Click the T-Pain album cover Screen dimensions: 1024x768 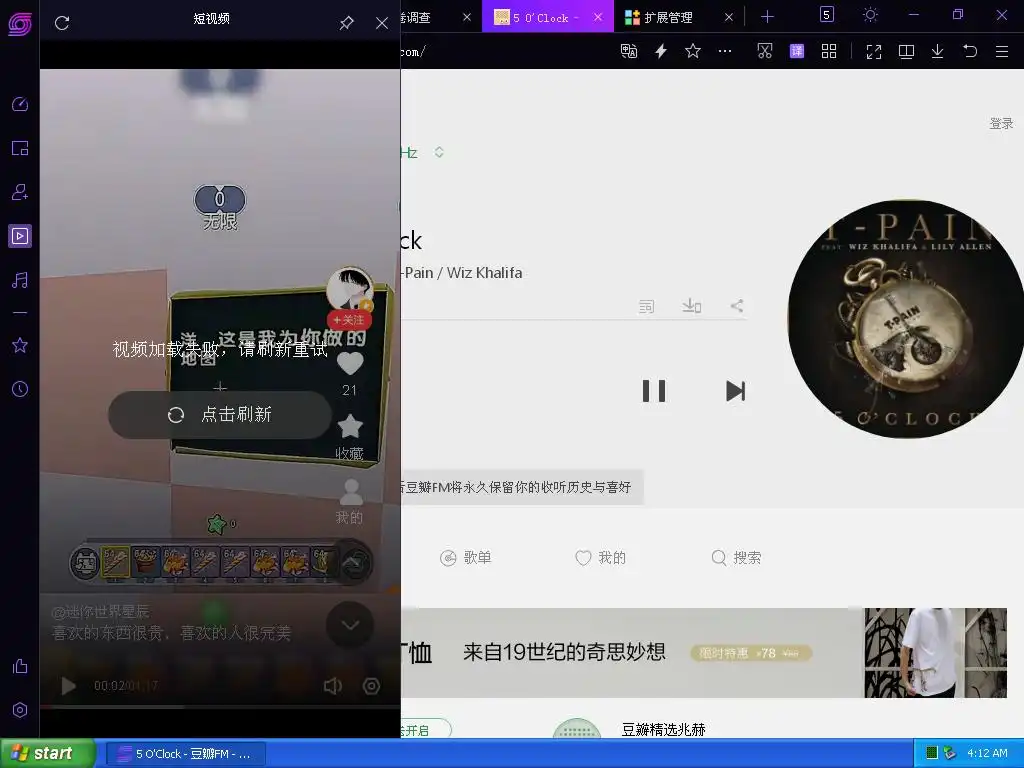(905, 319)
